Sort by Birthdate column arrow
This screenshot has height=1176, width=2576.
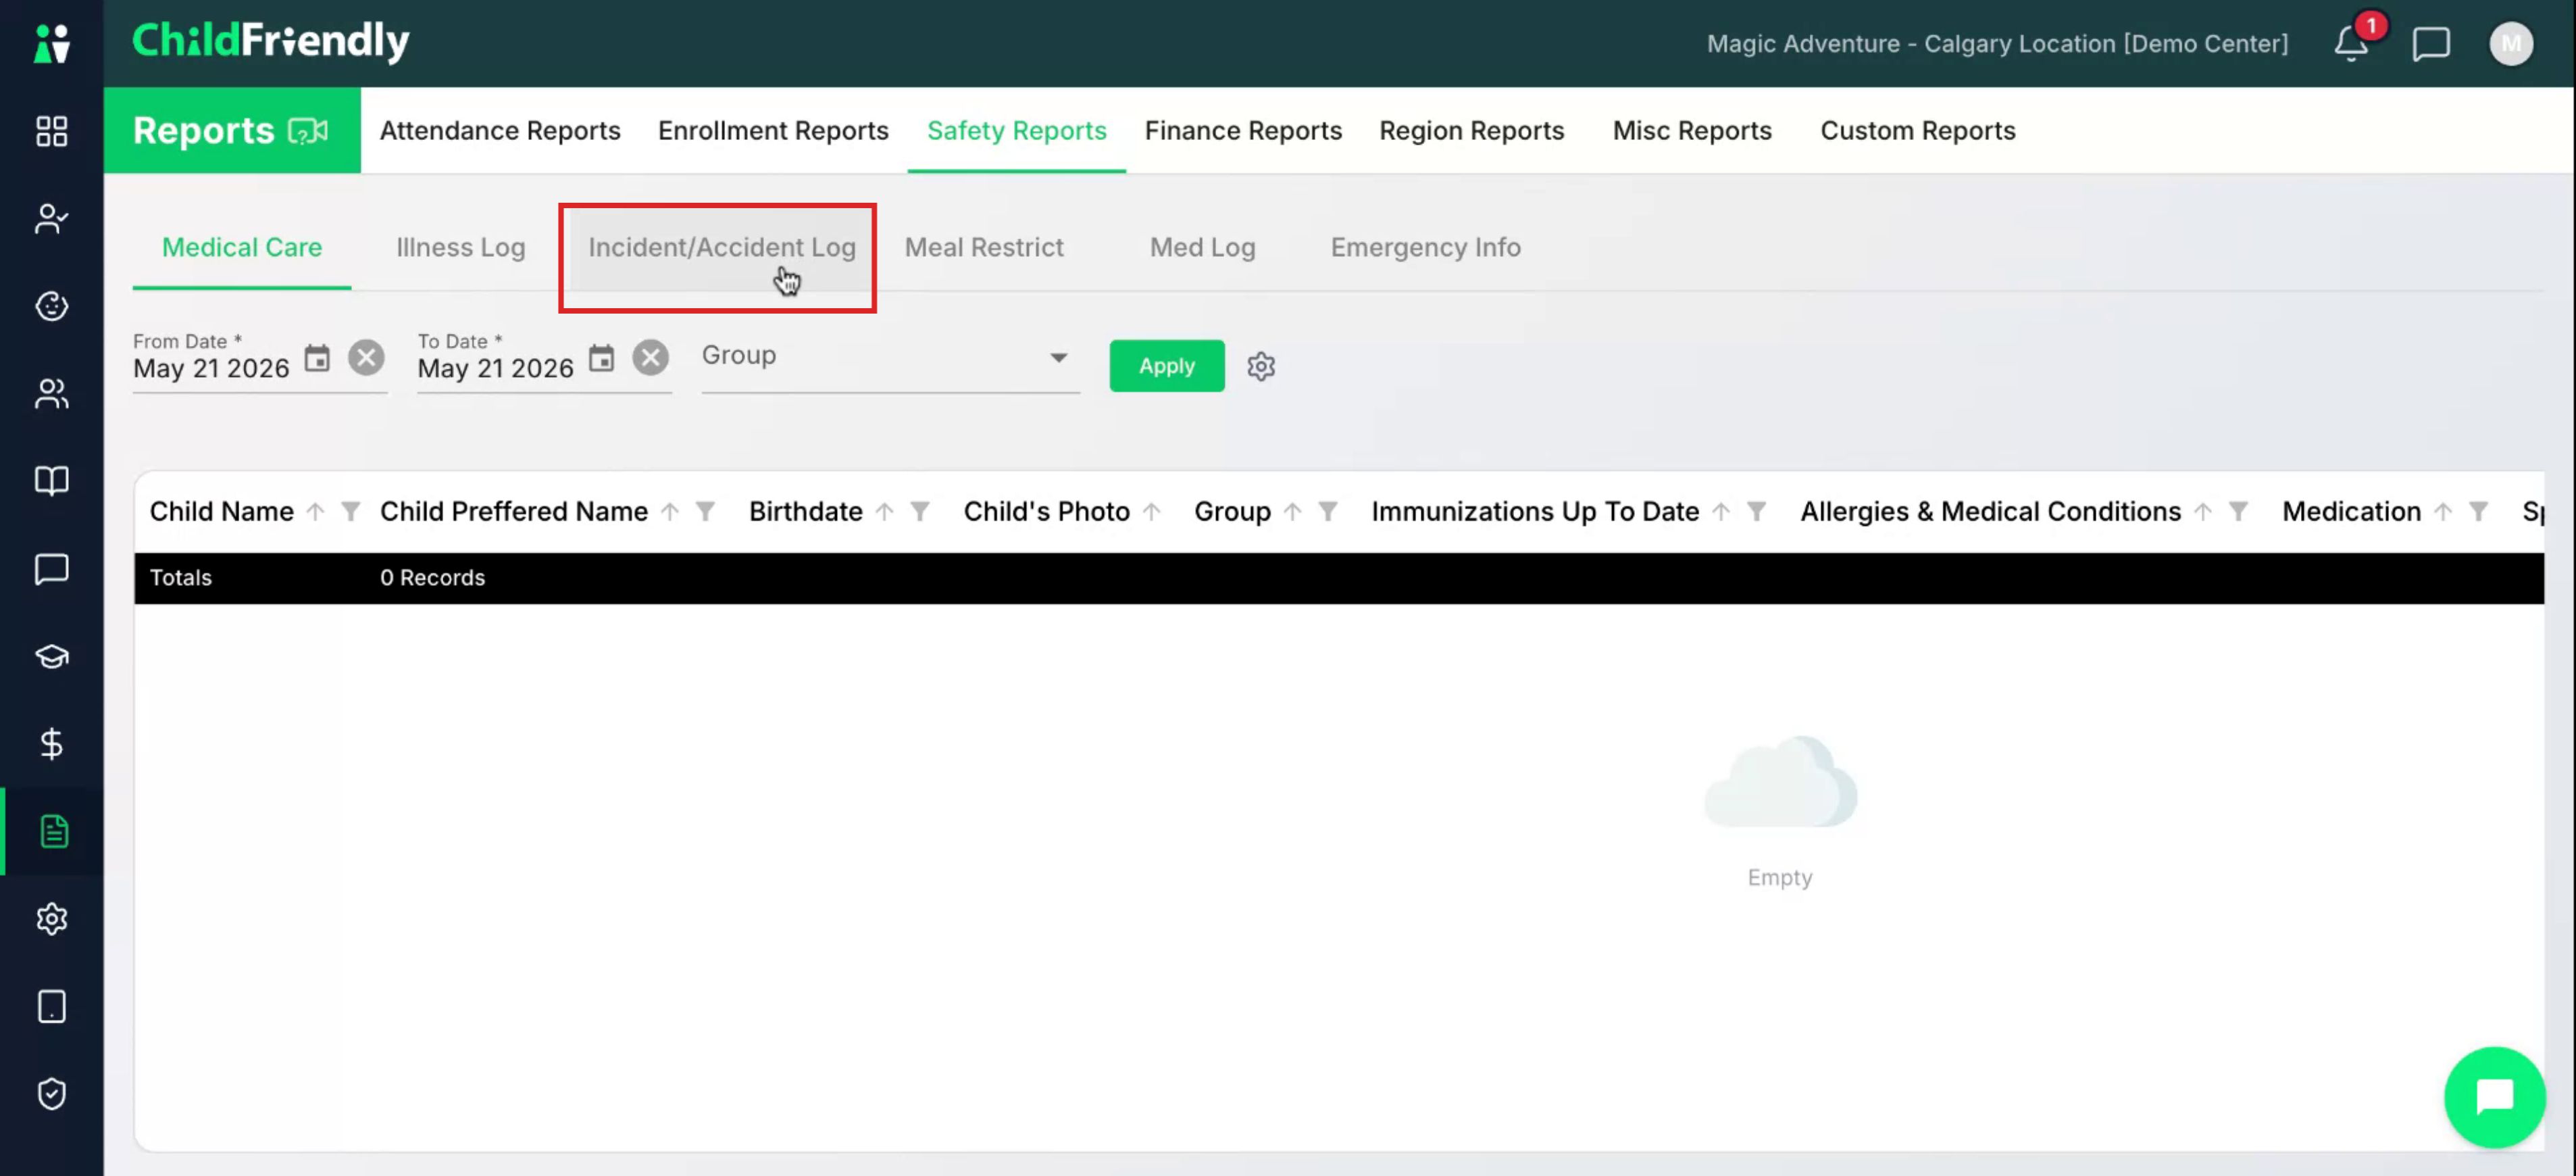tap(884, 512)
